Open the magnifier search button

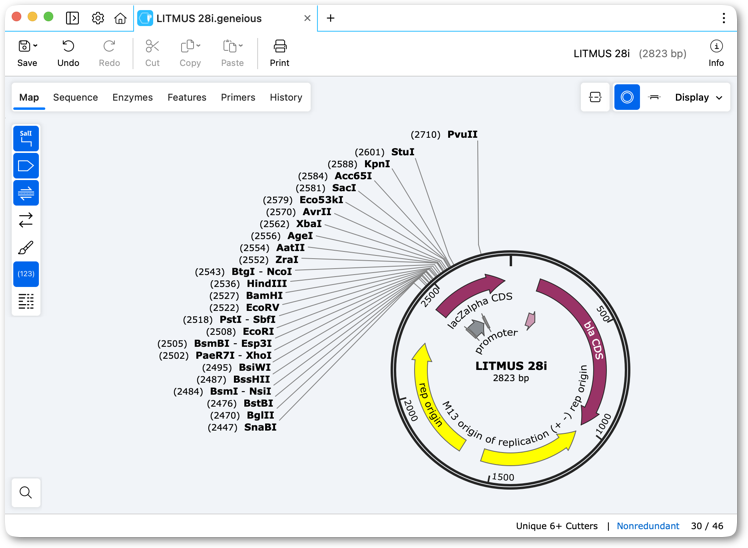pos(26,492)
